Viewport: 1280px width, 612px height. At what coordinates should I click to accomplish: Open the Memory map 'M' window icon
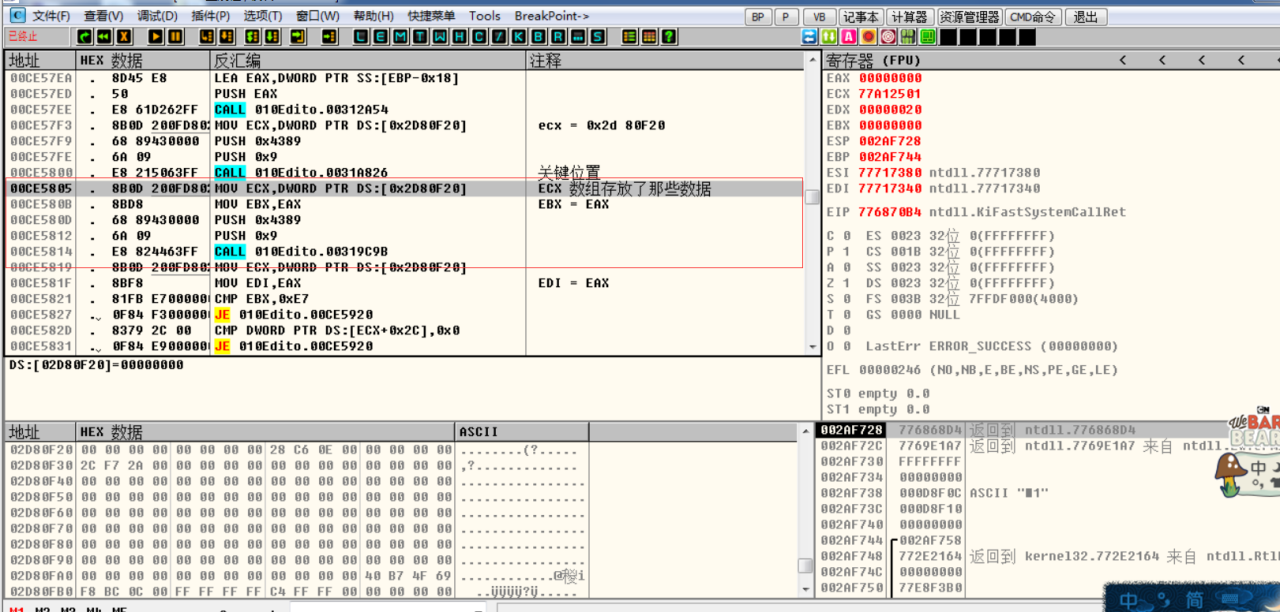[x=400, y=37]
